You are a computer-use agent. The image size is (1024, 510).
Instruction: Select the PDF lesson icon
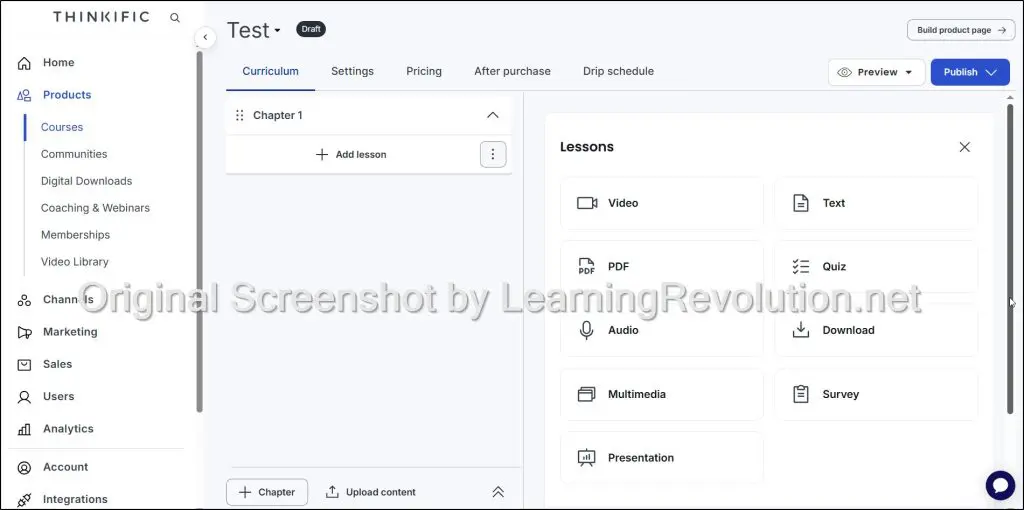pyautogui.click(x=586, y=266)
